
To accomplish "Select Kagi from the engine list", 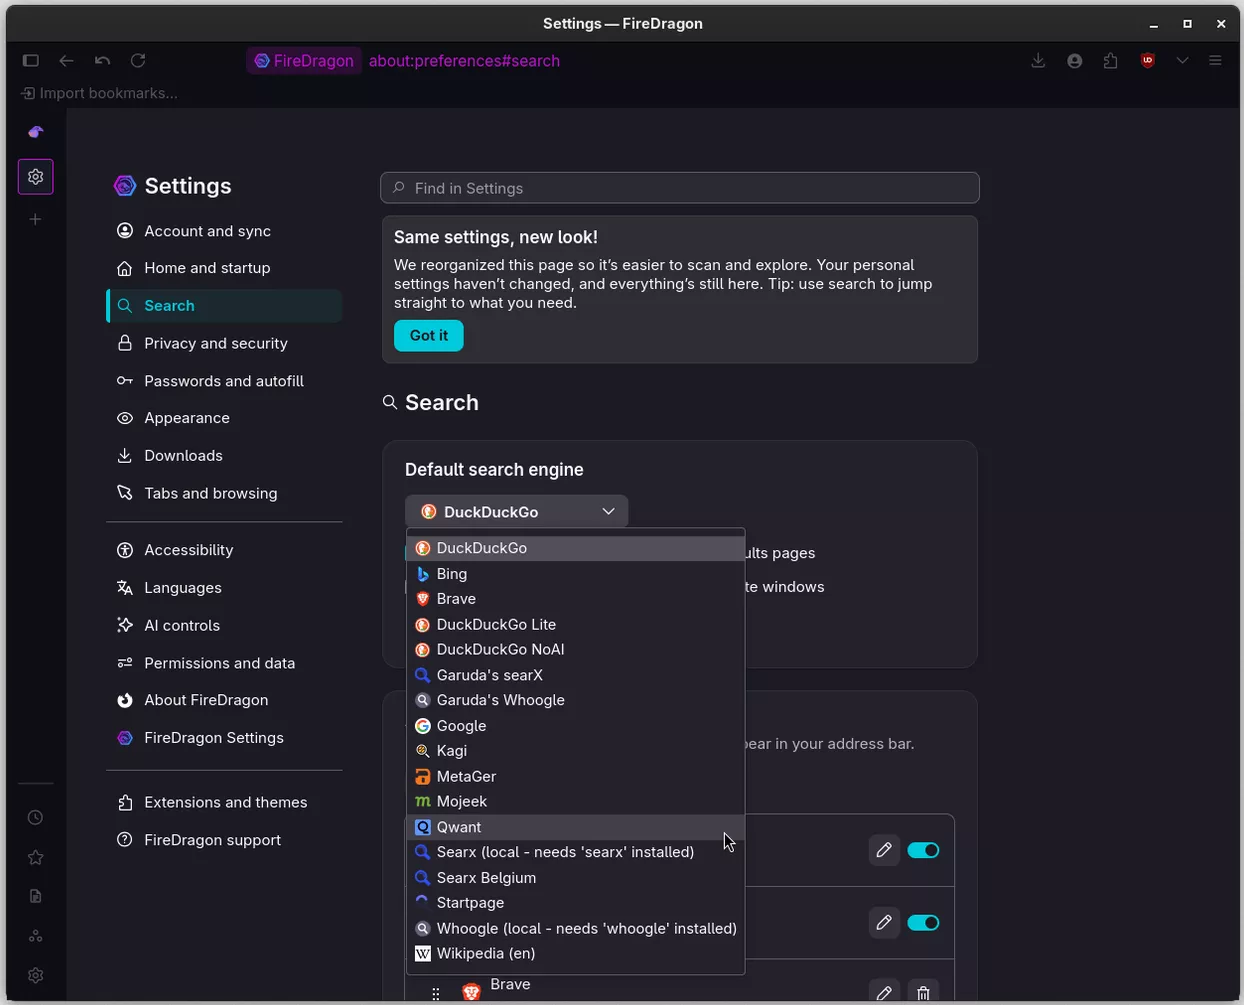I will click(575, 751).
